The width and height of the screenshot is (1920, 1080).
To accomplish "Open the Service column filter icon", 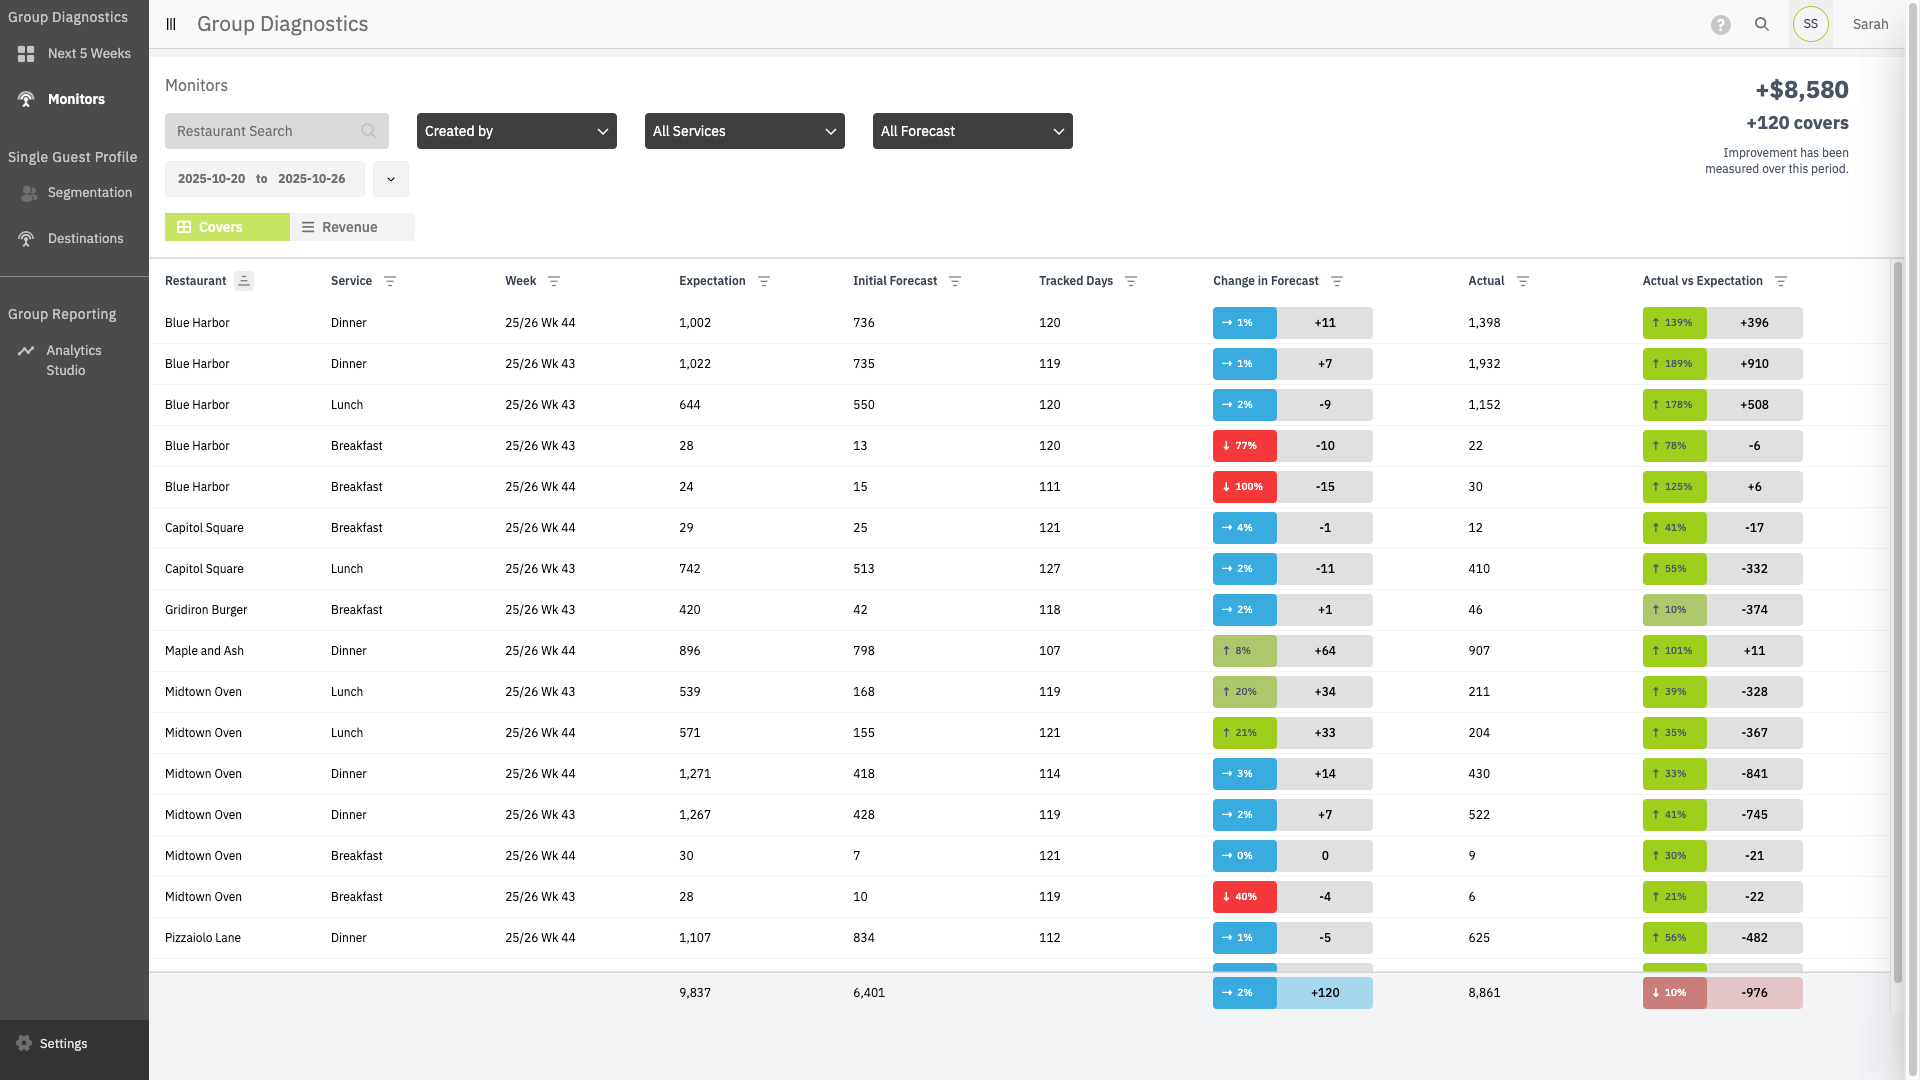I will point(390,281).
